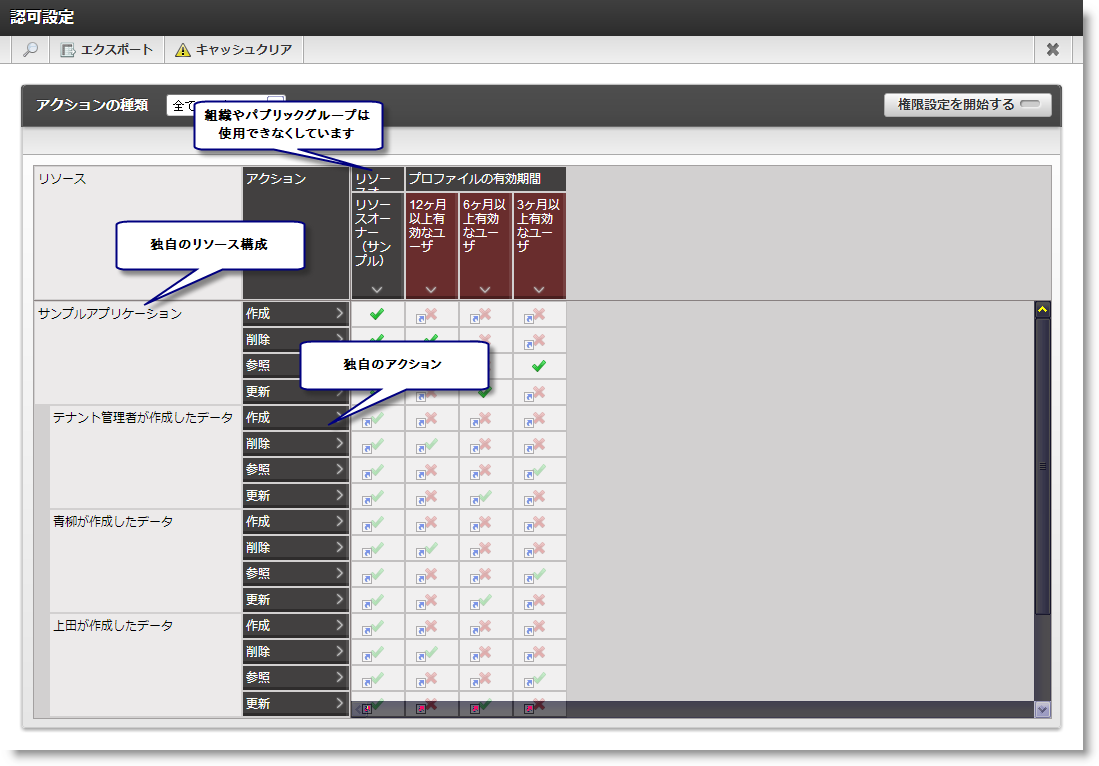Expand the リソースオーナー(サンプル) column chevron

click(377, 289)
